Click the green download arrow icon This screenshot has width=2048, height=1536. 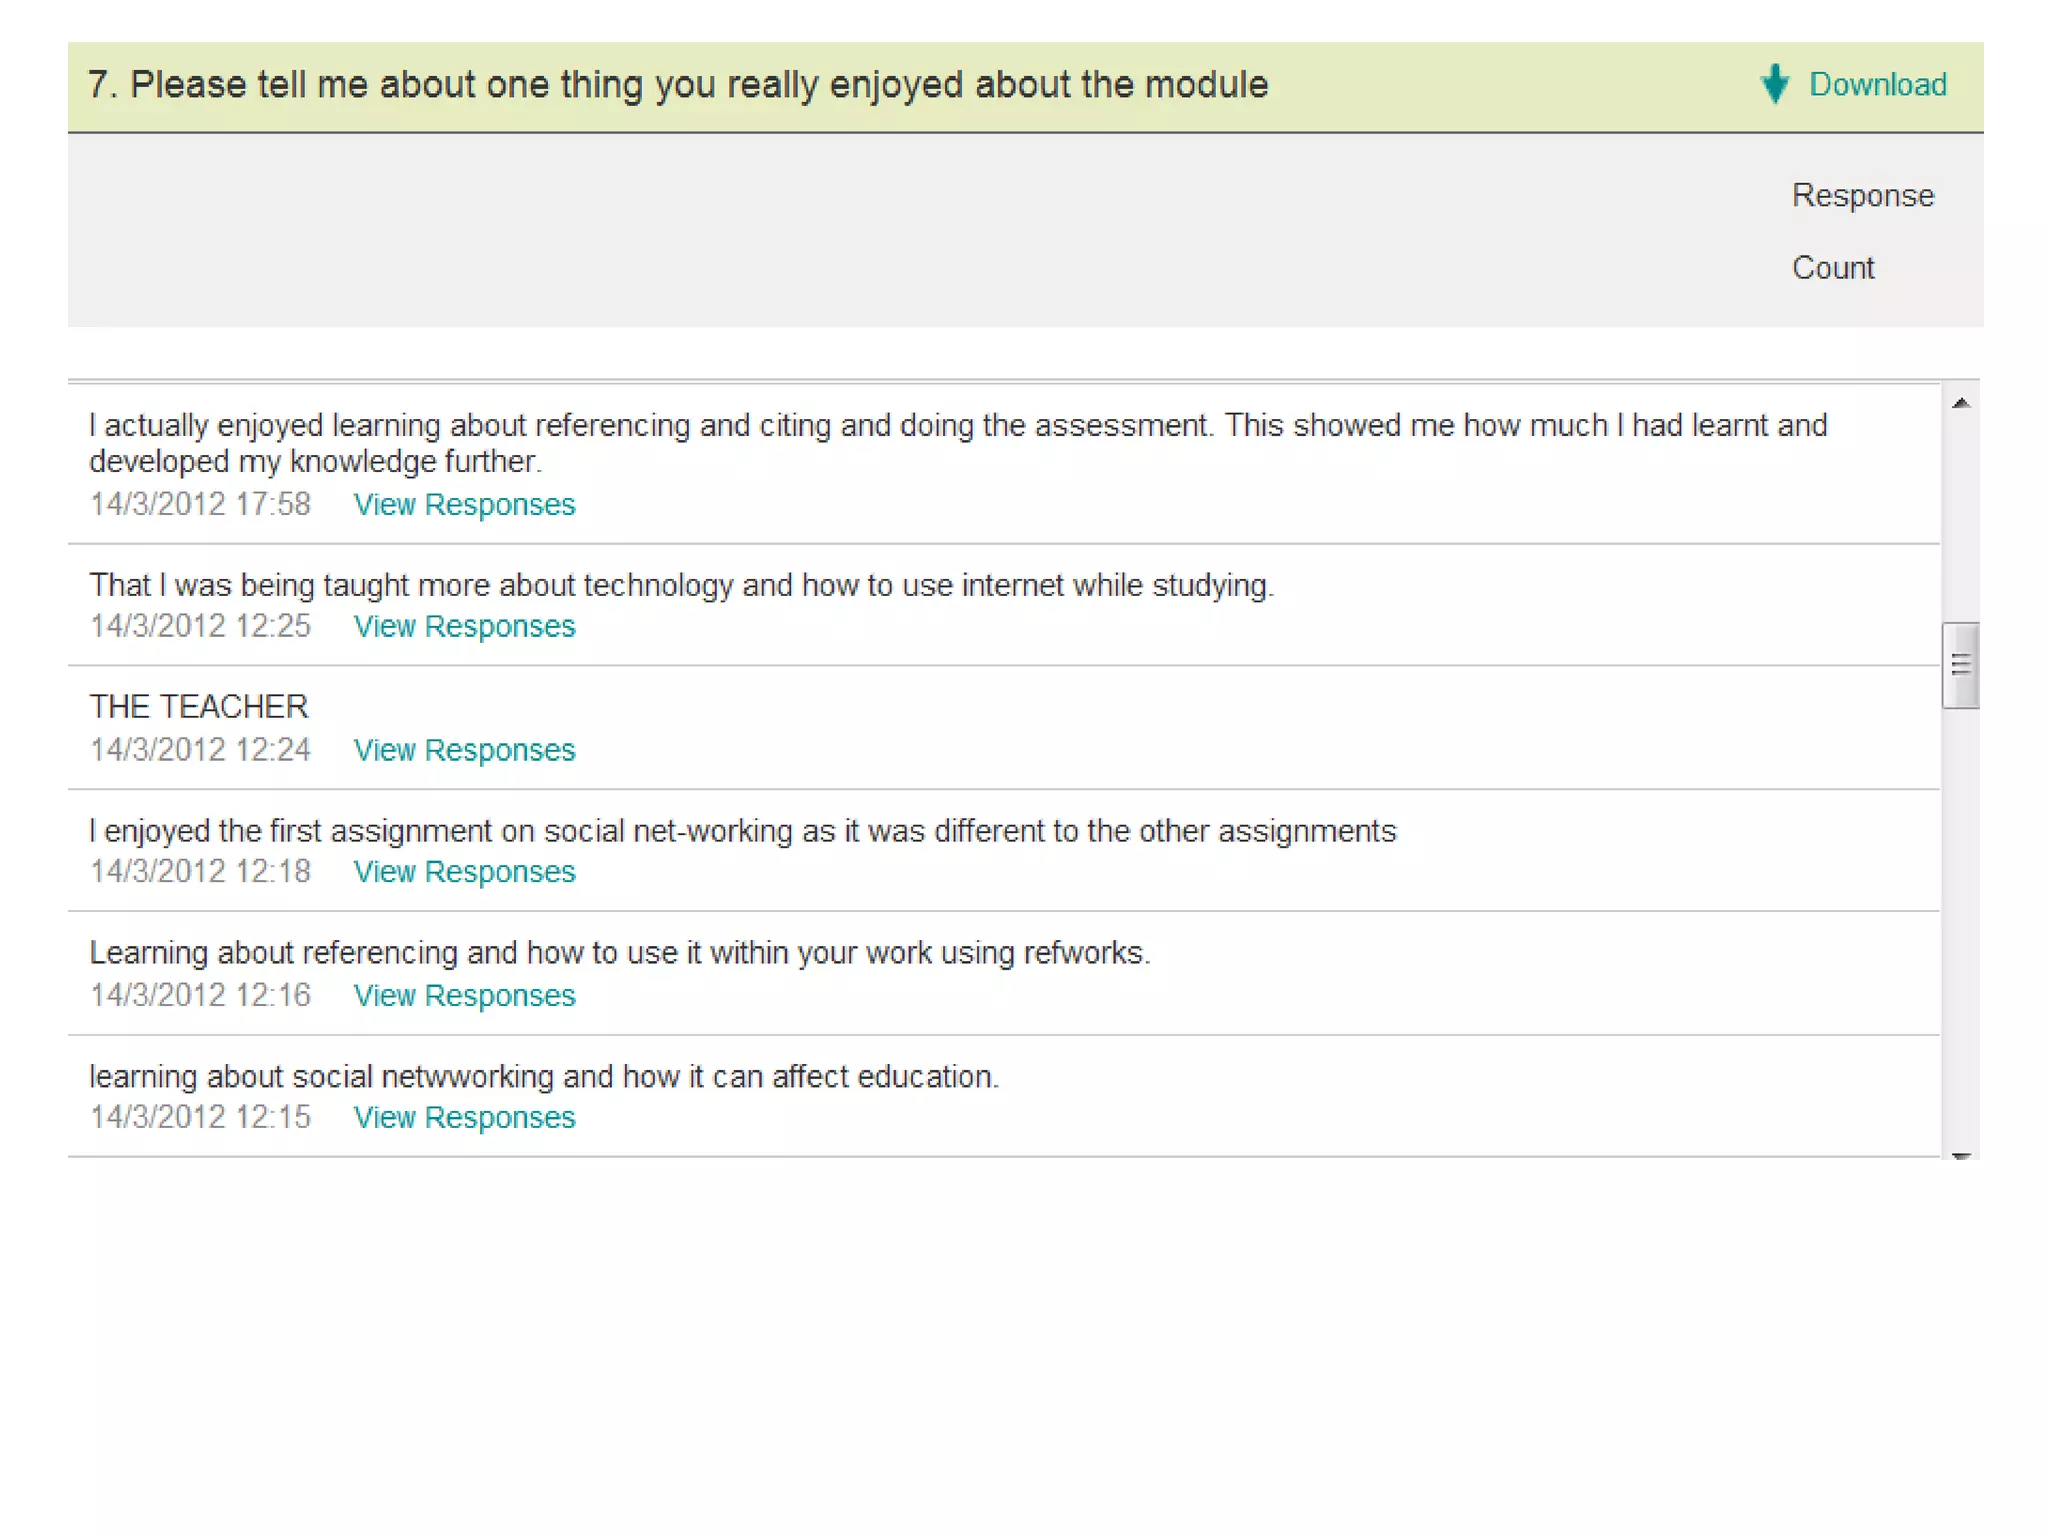click(1774, 84)
